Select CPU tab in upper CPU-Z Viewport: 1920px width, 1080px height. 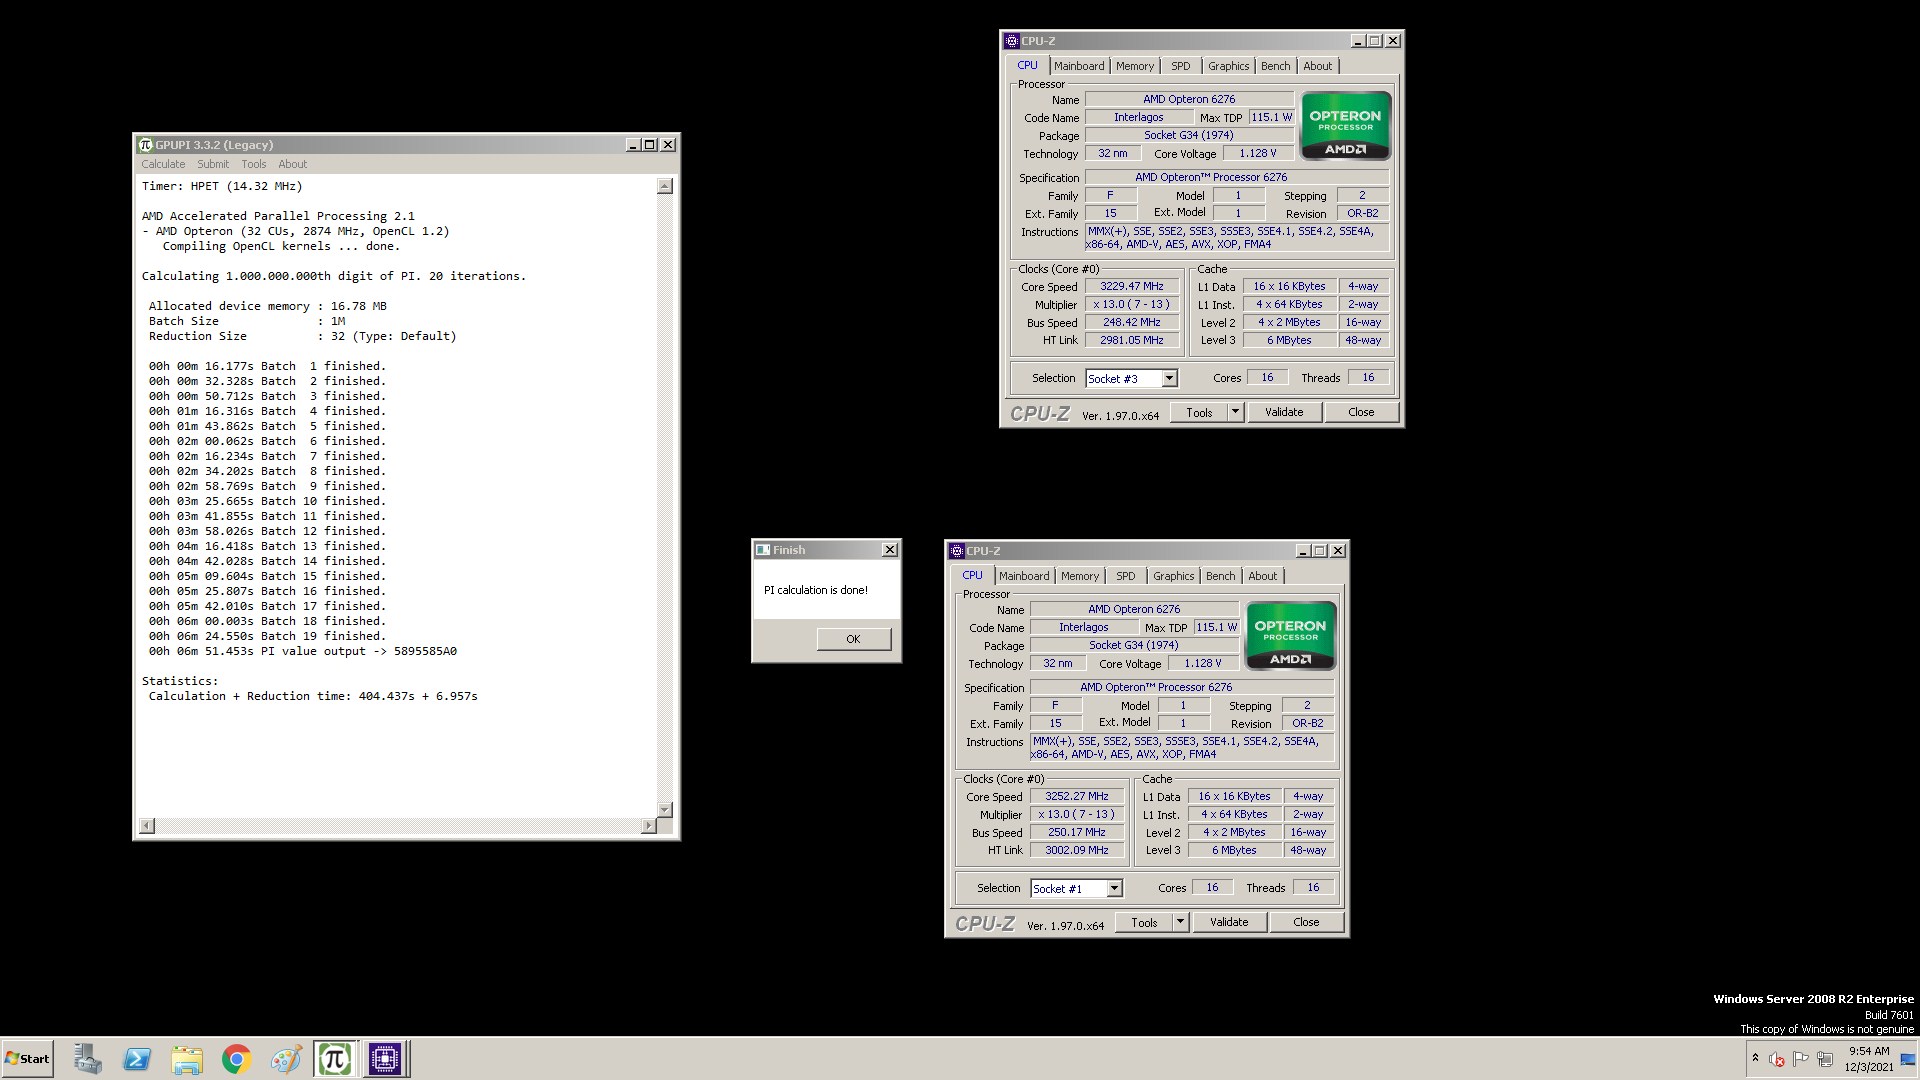(1027, 65)
